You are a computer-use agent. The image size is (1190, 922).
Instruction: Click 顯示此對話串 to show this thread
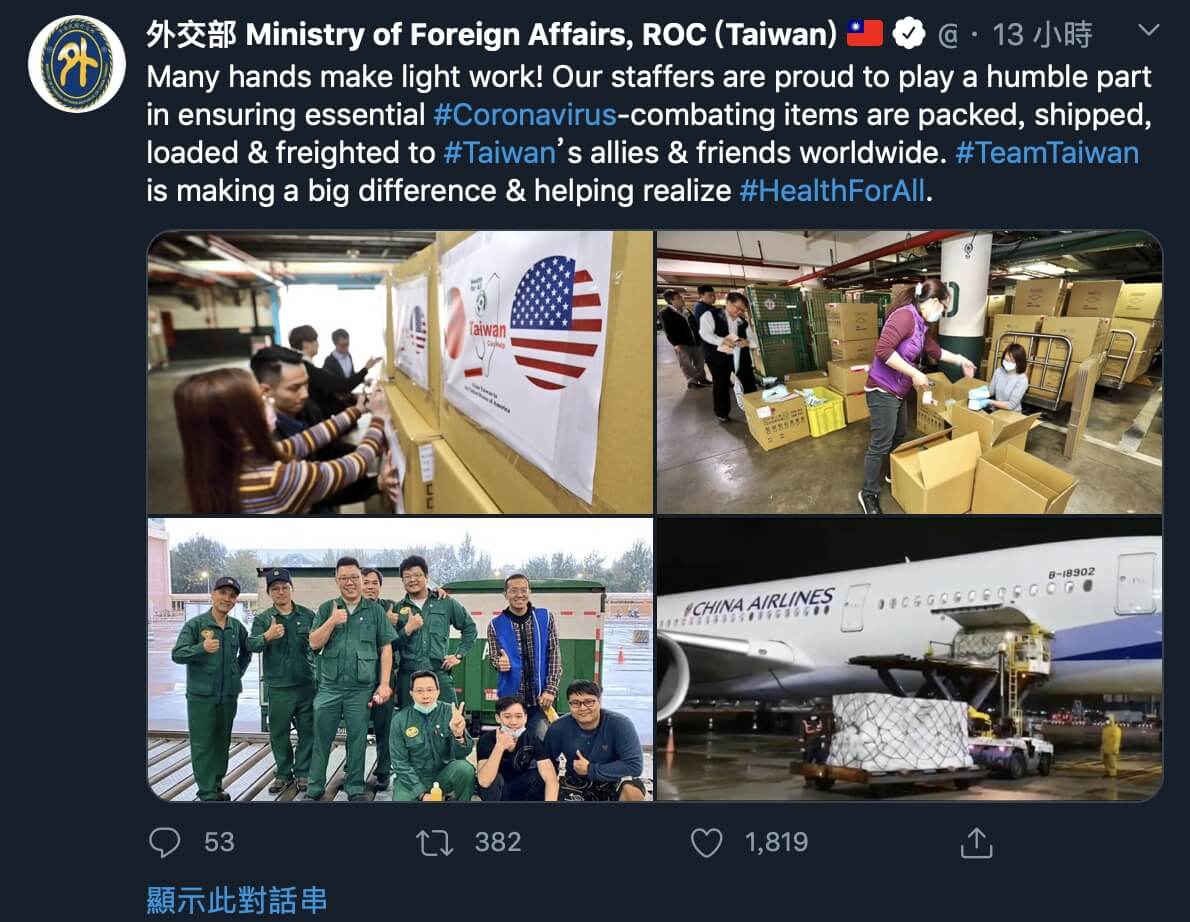(236, 900)
